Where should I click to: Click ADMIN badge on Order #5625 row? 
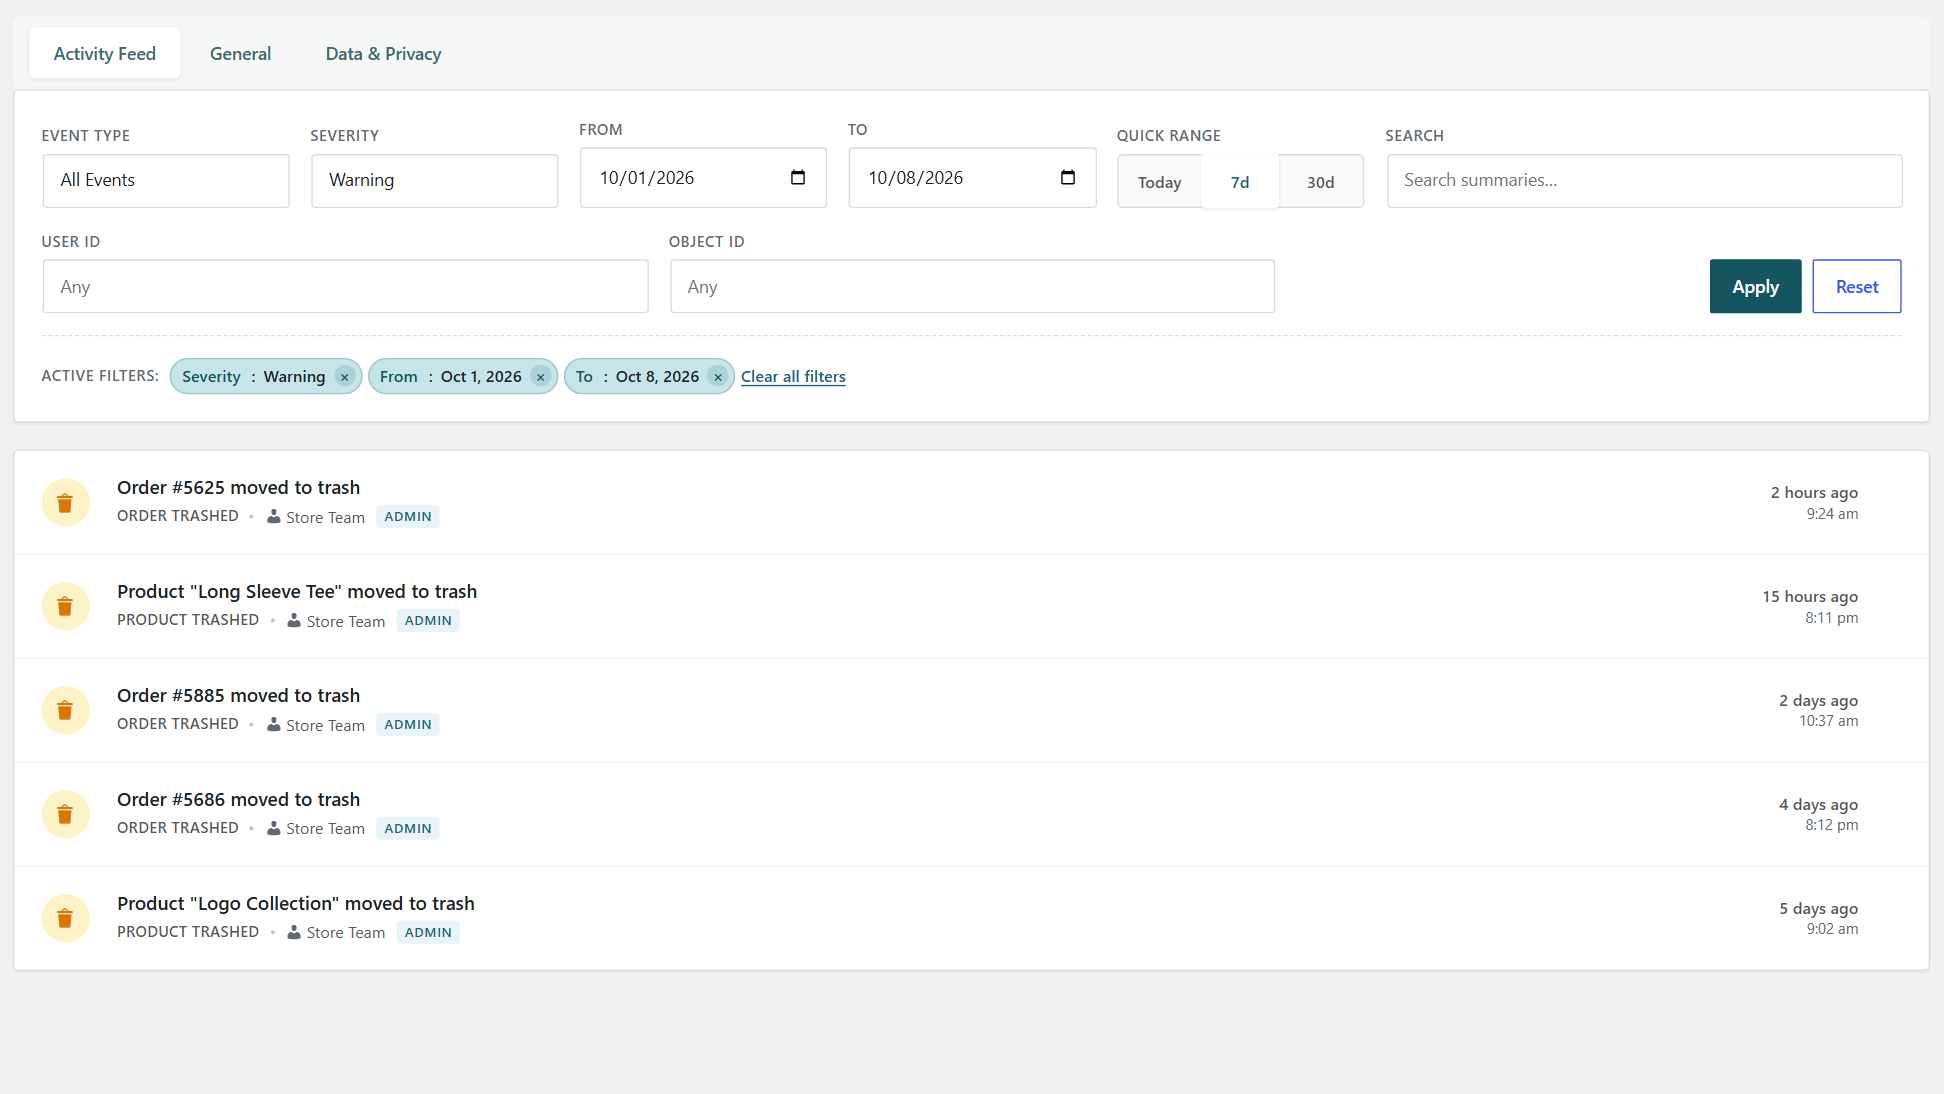[408, 517]
